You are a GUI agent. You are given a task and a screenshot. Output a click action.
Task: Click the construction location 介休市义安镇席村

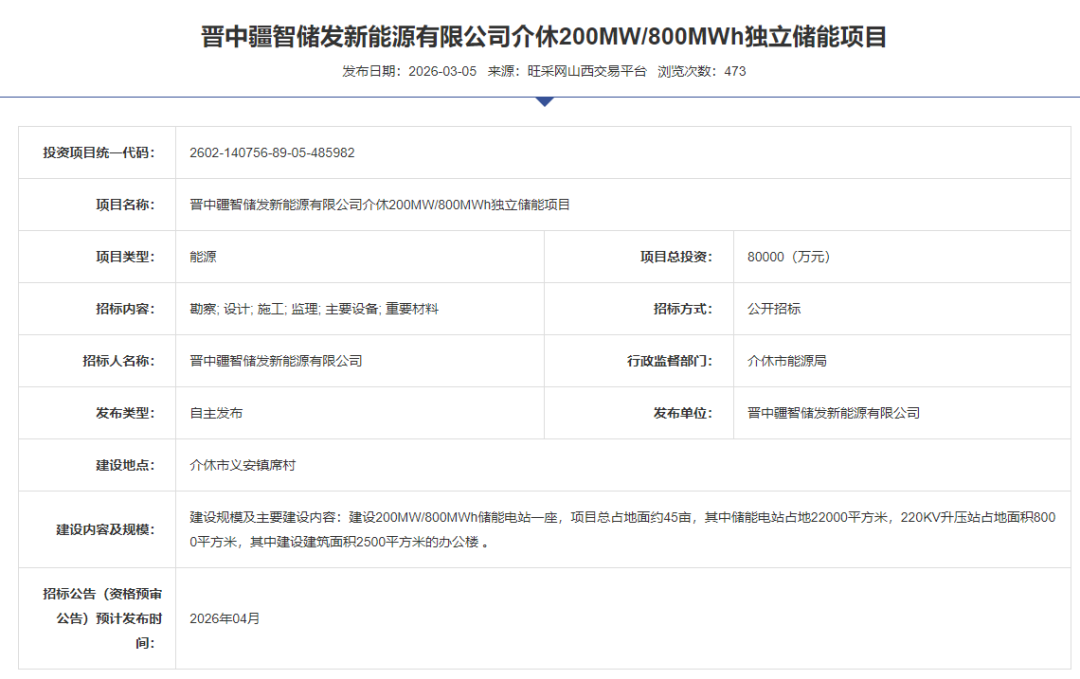click(243, 465)
